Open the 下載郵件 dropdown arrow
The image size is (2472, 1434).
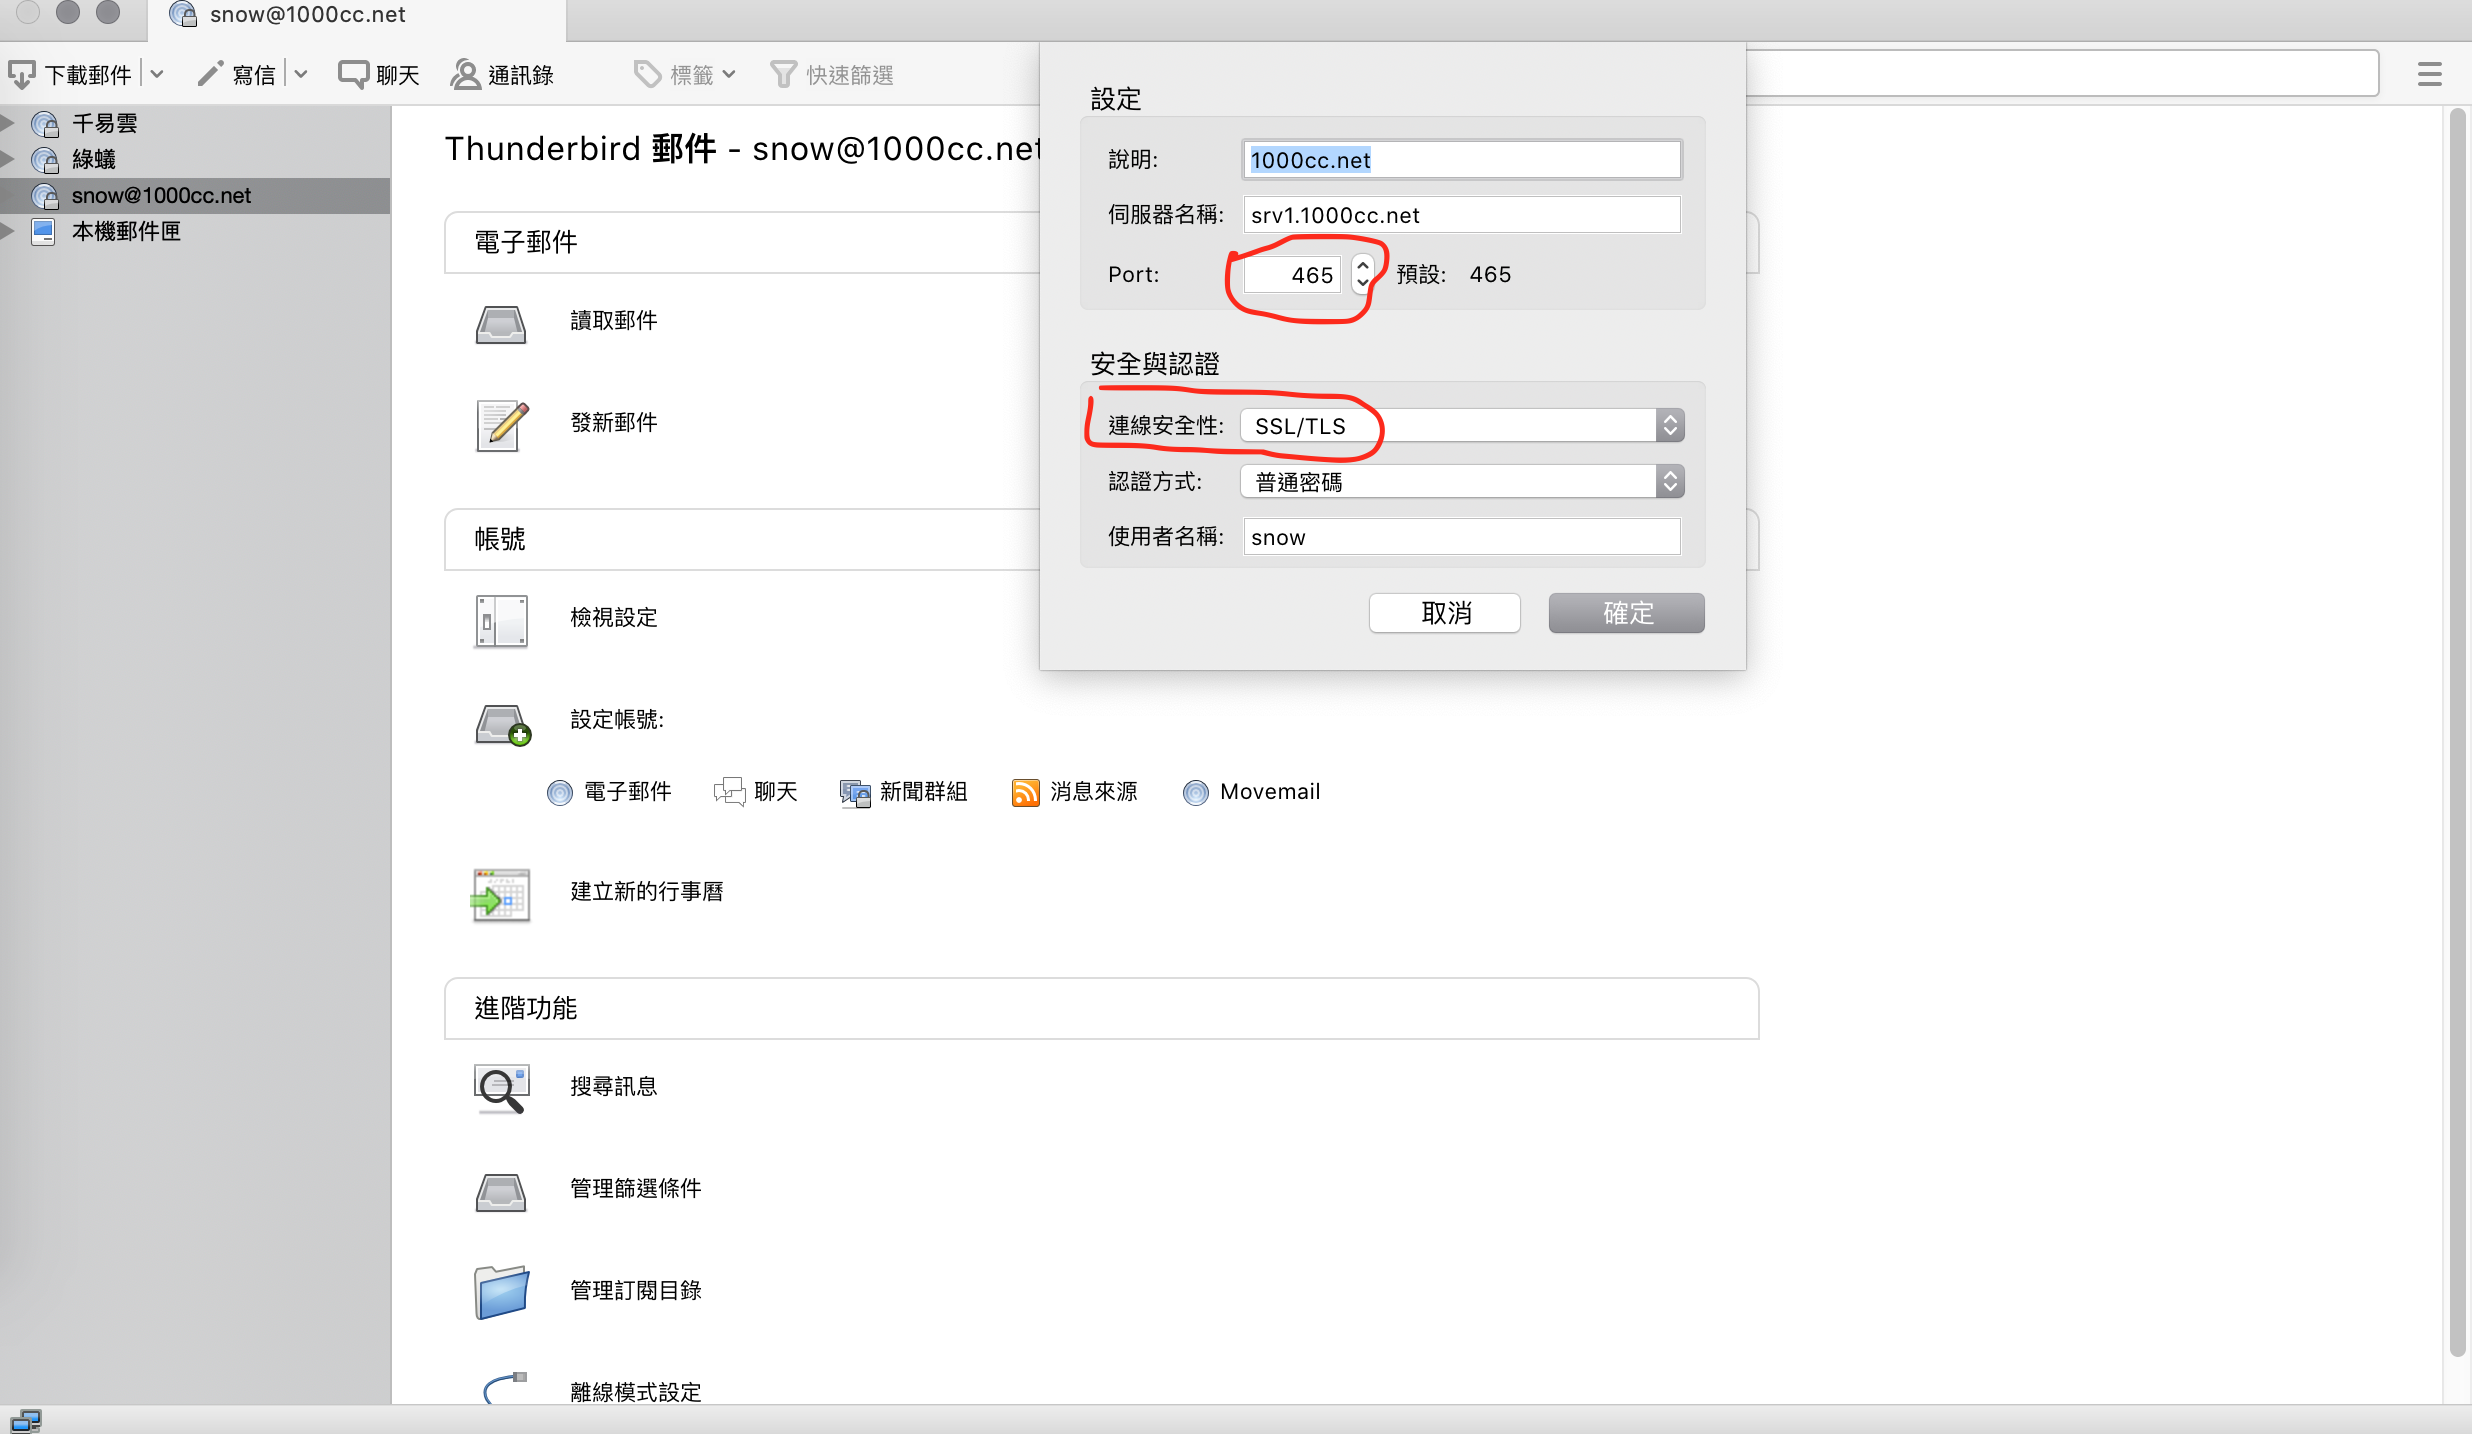point(157,74)
